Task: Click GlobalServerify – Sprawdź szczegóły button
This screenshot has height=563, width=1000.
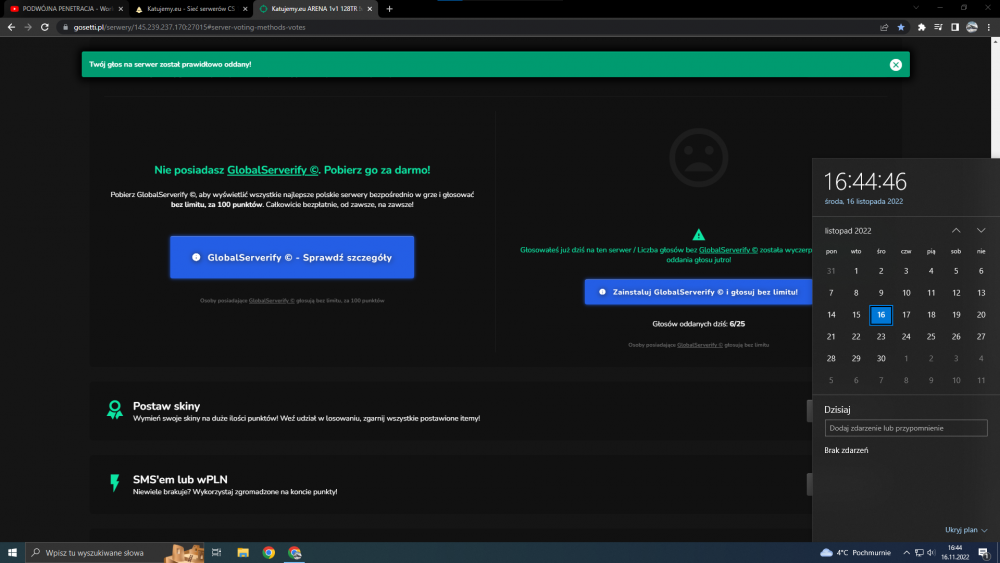Action: click(x=292, y=257)
